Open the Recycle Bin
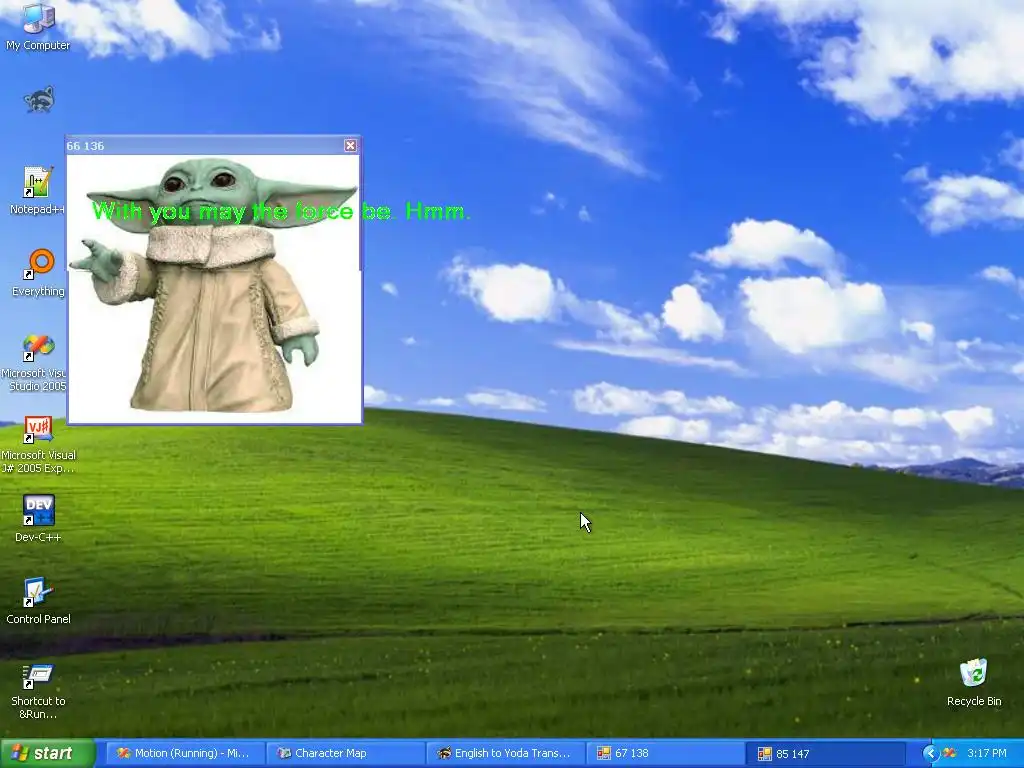 974,682
